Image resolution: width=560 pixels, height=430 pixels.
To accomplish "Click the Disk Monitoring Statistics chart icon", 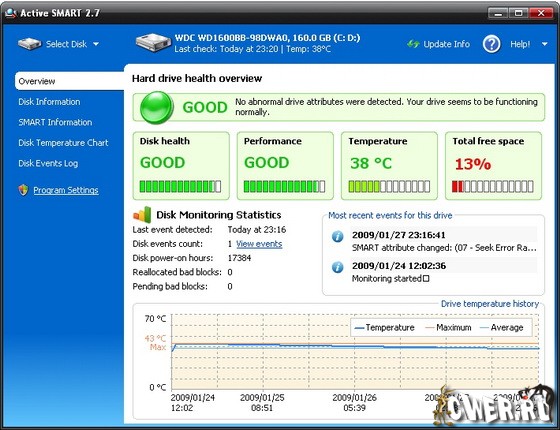I will (142, 215).
